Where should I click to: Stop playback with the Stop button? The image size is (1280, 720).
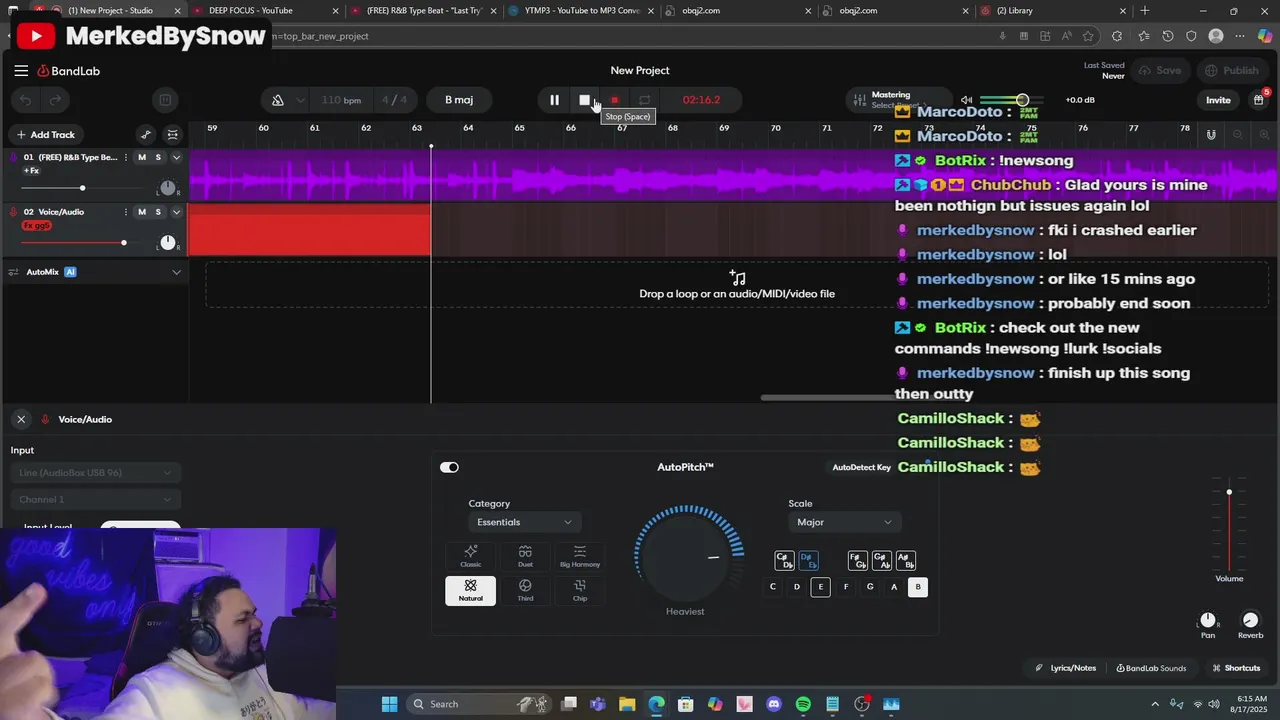(x=585, y=100)
